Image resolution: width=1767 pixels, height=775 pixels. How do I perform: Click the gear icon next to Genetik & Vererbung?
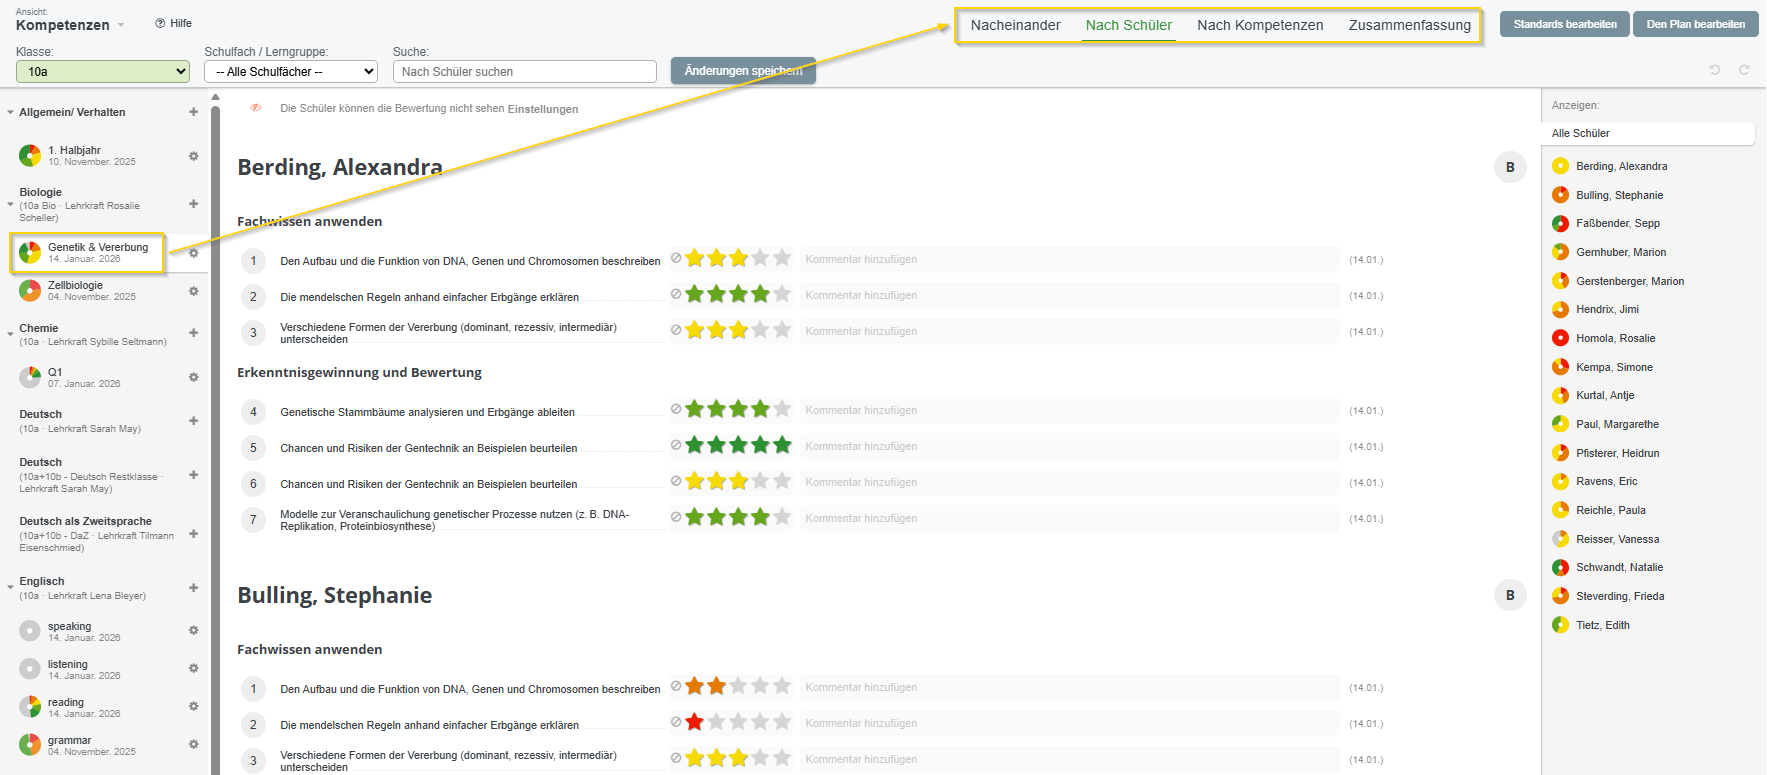click(194, 253)
